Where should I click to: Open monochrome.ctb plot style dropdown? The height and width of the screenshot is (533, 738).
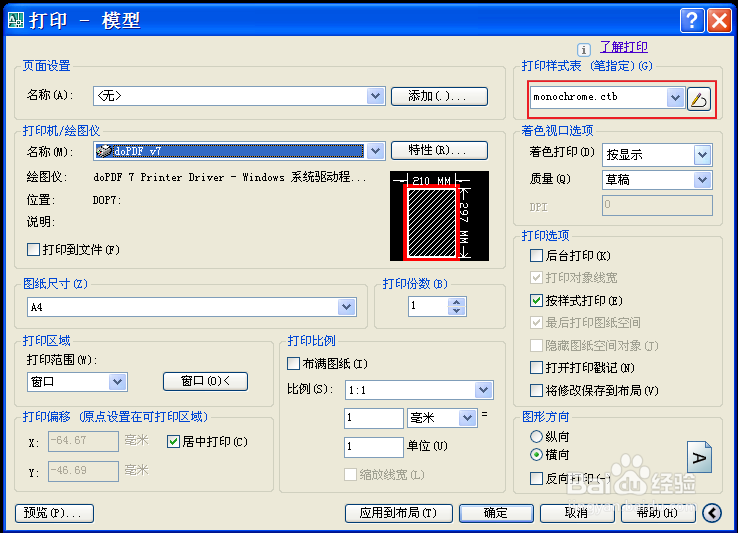click(x=675, y=97)
